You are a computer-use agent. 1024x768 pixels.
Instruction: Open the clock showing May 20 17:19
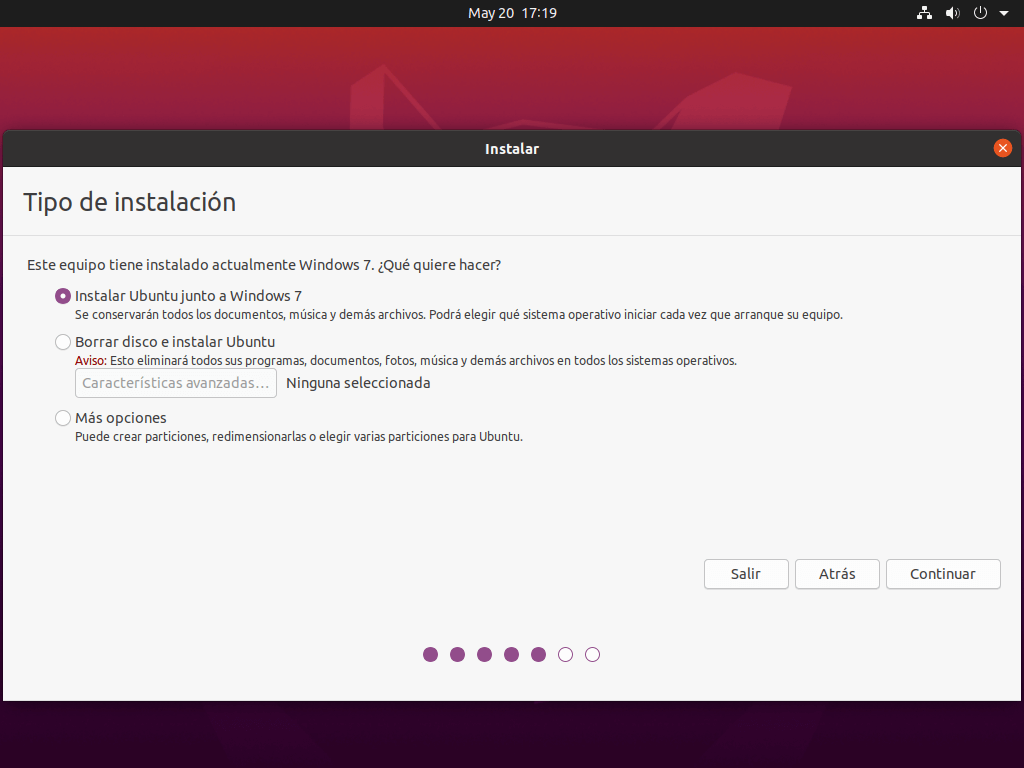click(x=512, y=13)
